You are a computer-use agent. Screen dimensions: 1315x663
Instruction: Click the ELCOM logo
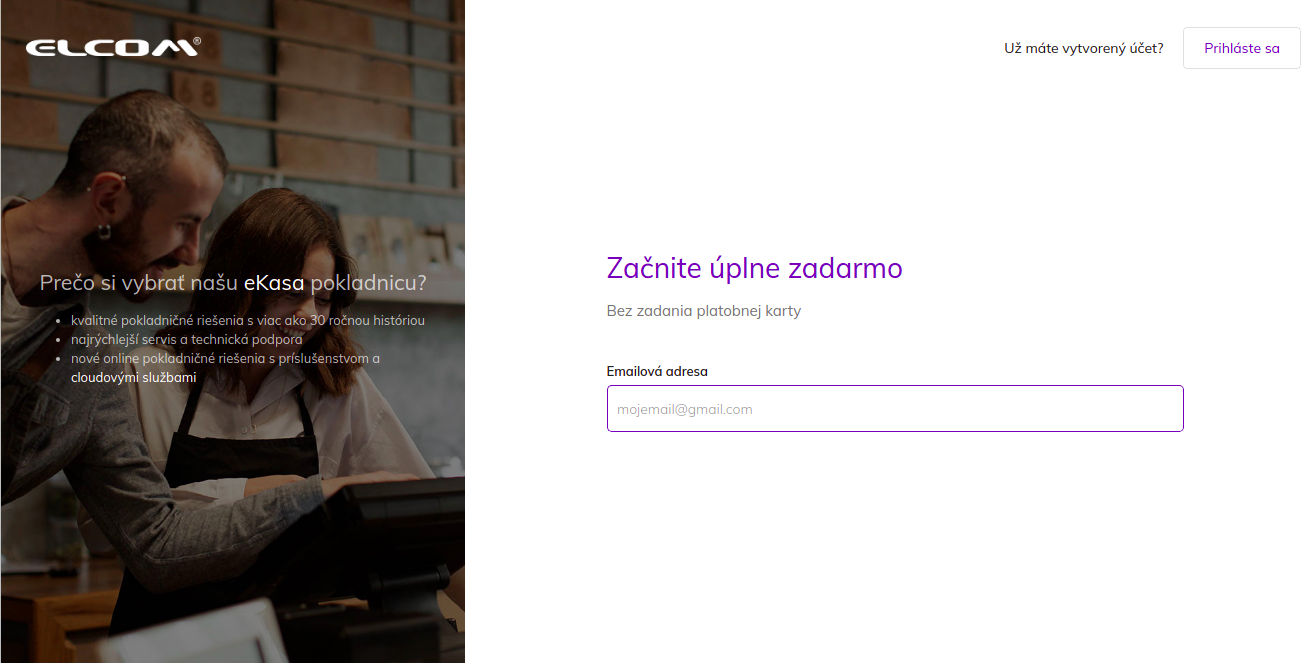point(113,46)
